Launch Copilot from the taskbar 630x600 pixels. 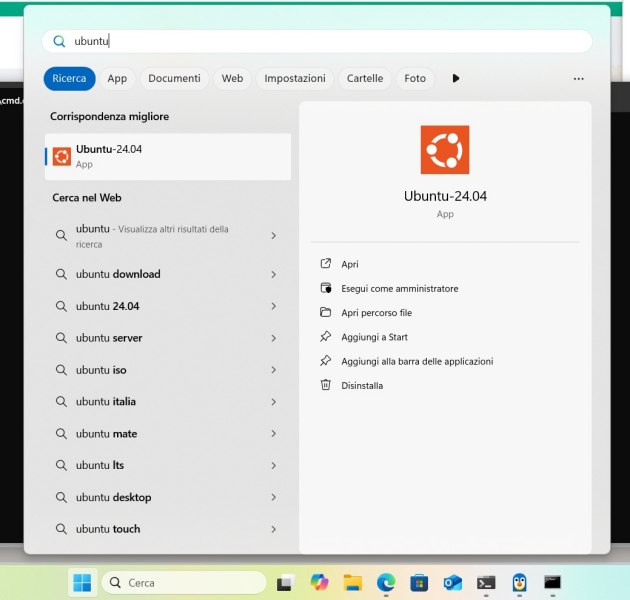(319, 582)
